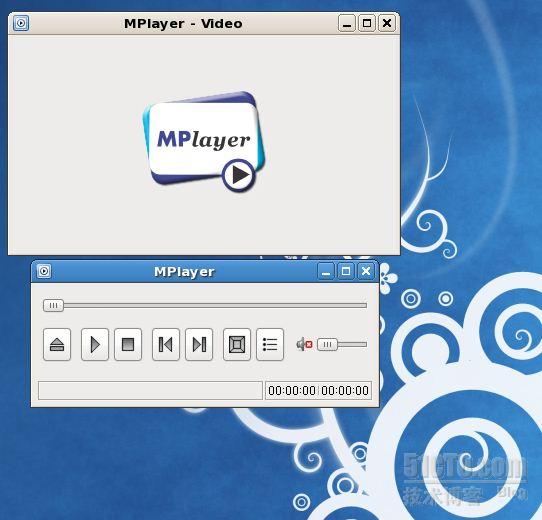542x520 pixels.
Task: Click the middle of the seek bar track
Action: tap(205, 305)
